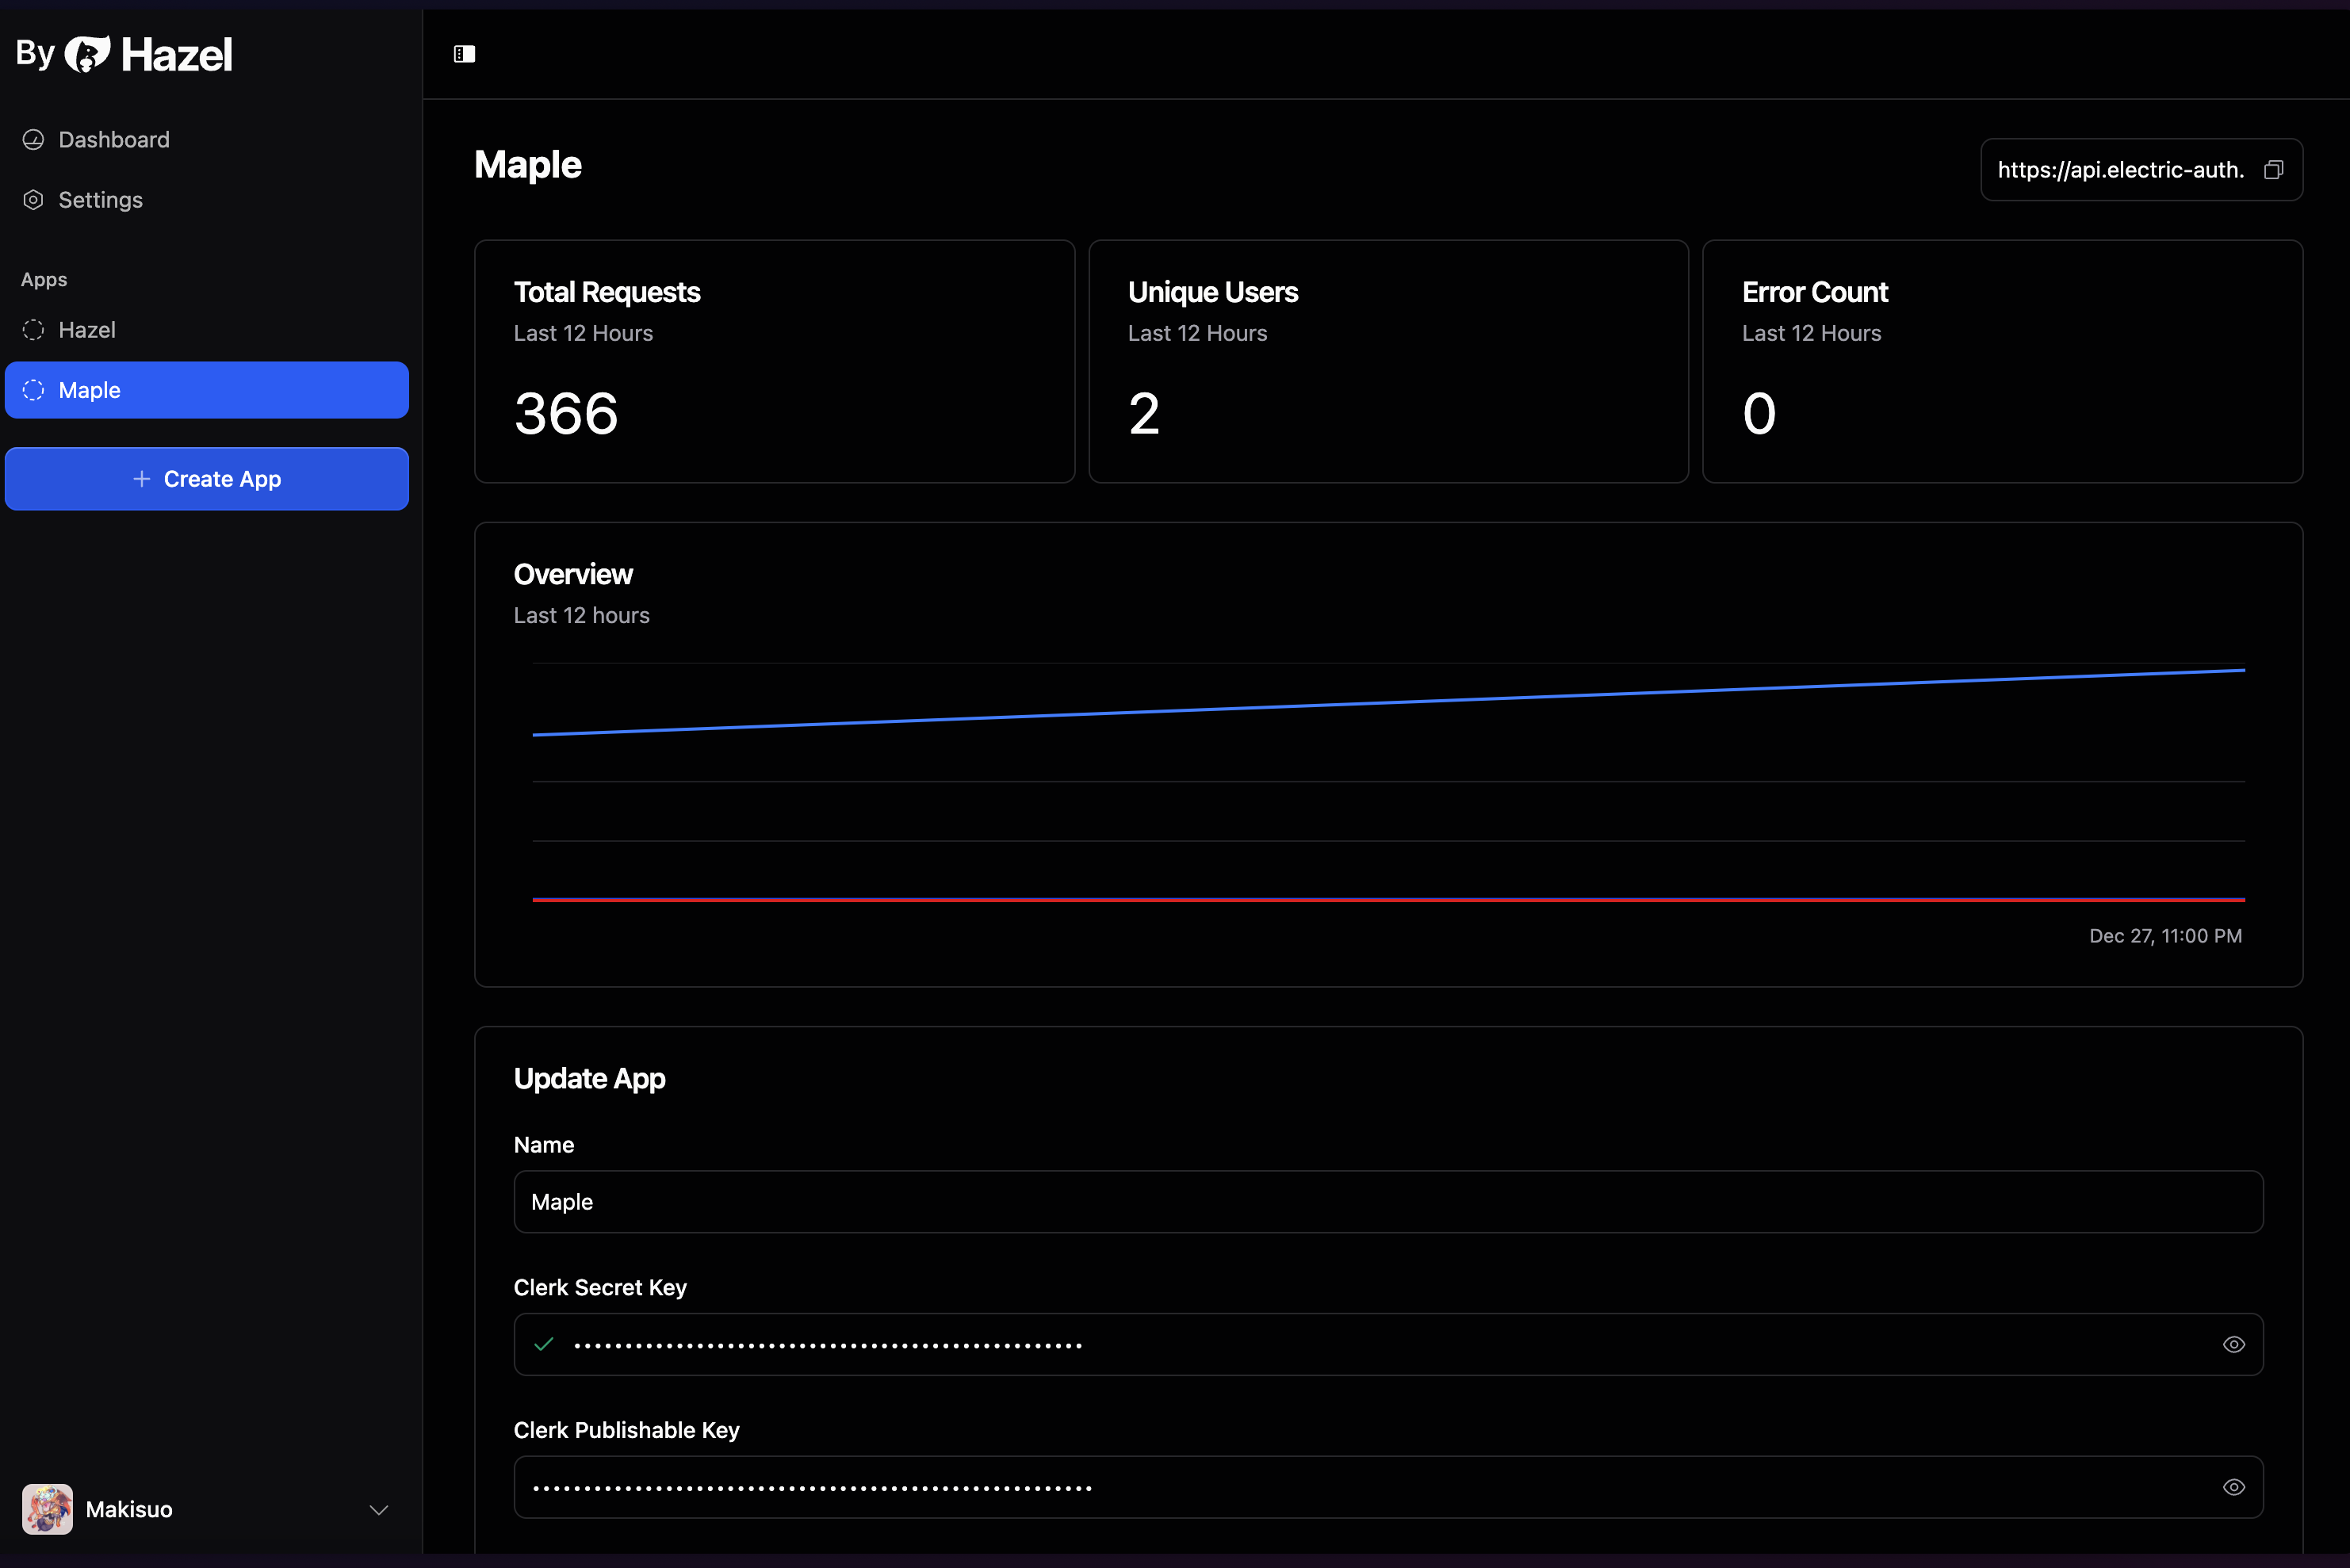The image size is (2350, 1568).
Task: Click the Makisuo profile avatar
Action: 47,1509
